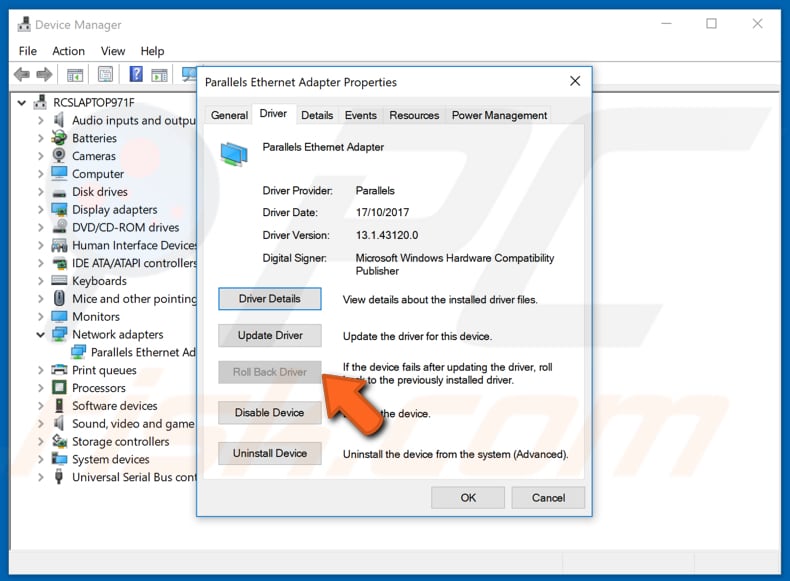This screenshot has width=790, height=581.
Task: Click the Network adapters icon
Action: coord(59,334)
